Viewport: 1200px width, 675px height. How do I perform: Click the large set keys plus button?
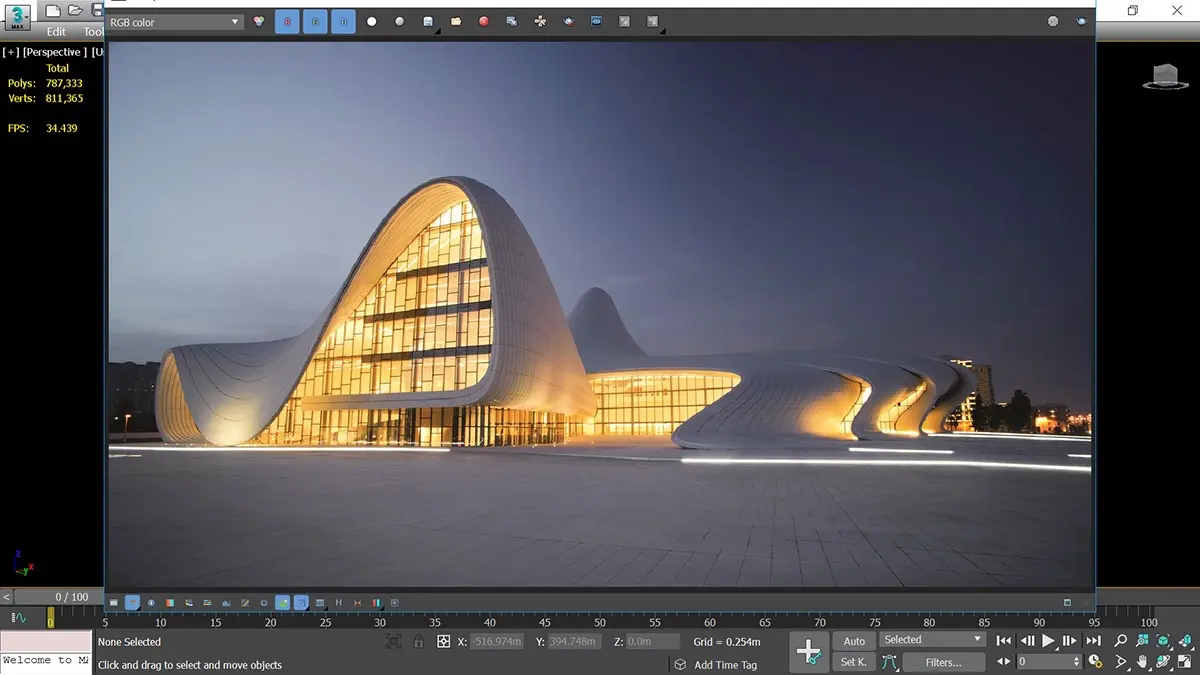(808, 651)
